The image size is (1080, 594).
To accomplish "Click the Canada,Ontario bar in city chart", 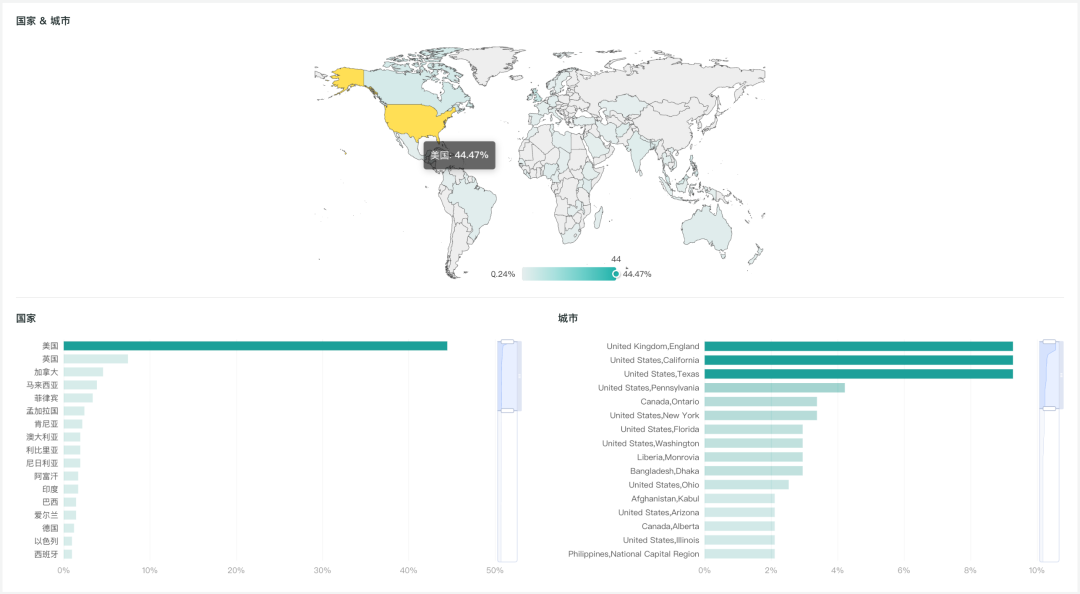I will click(760, 402).
